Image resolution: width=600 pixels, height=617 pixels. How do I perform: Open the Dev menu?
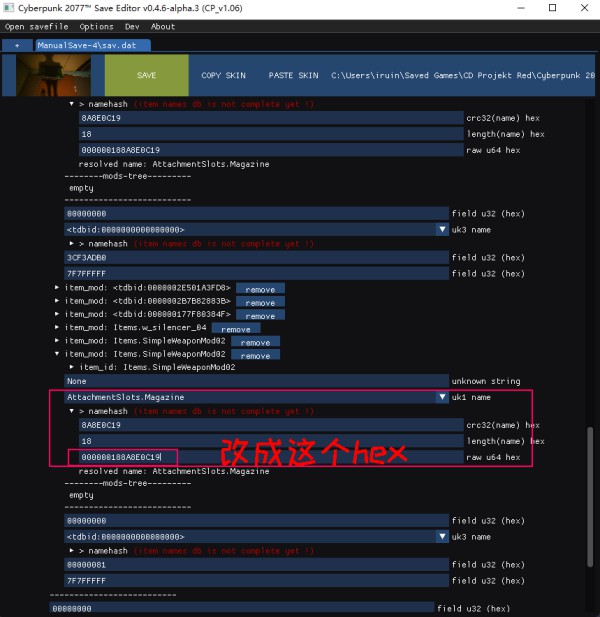(x=132, y=27)
